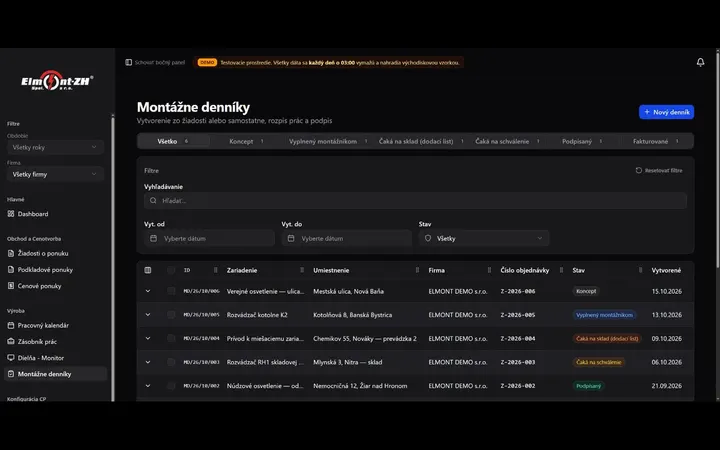Select the Fakturované tab
The image size is (720, 450).
pos(655,141)
